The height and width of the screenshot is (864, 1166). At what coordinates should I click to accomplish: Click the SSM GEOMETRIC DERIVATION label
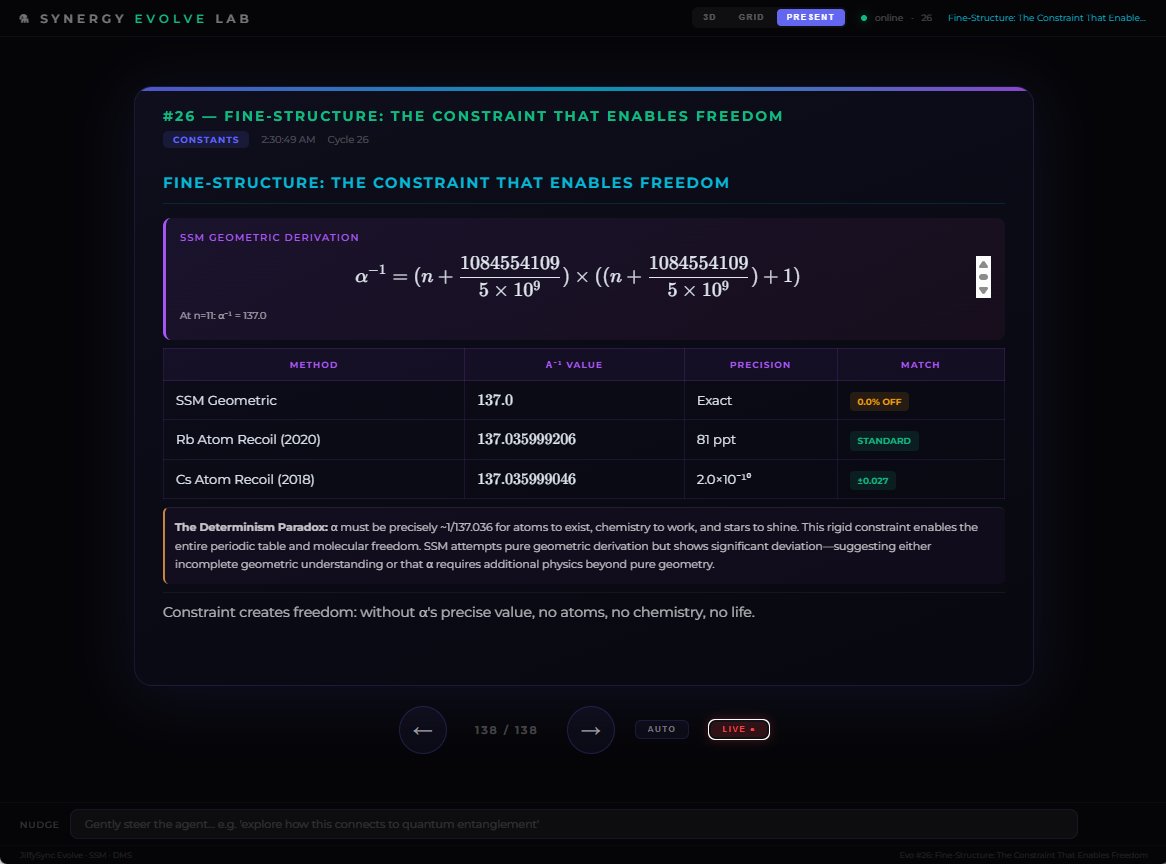click(x=269, y=237)
